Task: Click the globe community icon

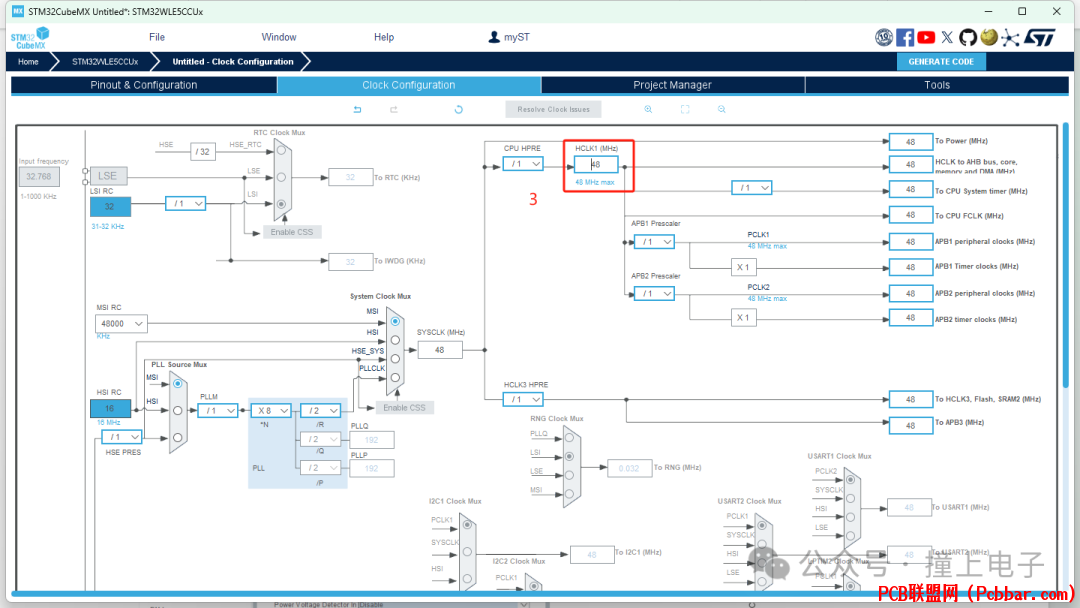Action: click(989, 36)
